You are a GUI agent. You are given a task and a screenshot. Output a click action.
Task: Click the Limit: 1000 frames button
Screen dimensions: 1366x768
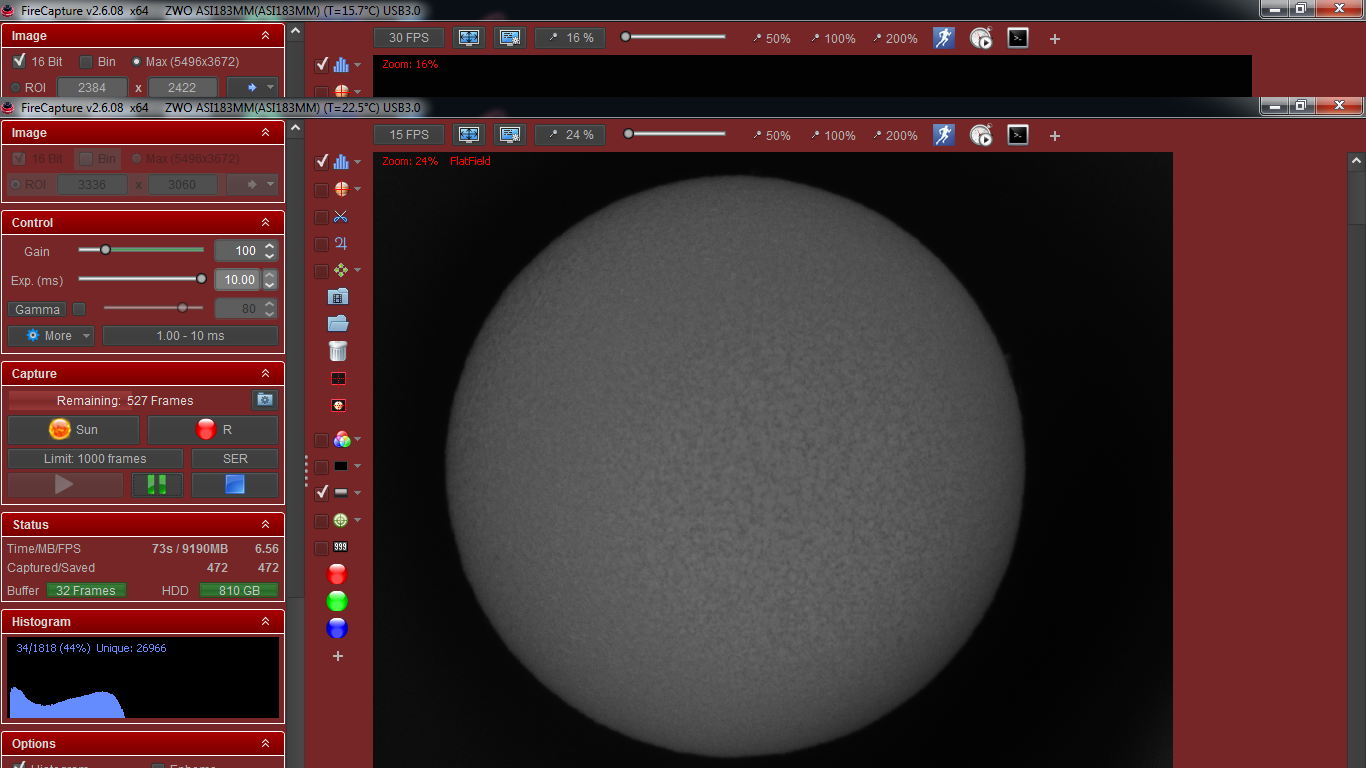click(x=95, y=459)
